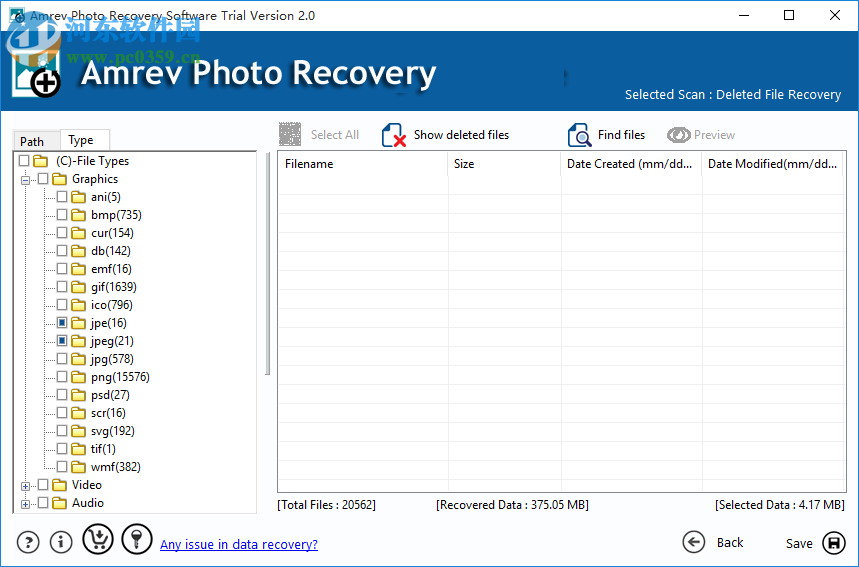This screenshot has width=859, height=567.
Task: Click the Select All label
Action: click(335, 135)
